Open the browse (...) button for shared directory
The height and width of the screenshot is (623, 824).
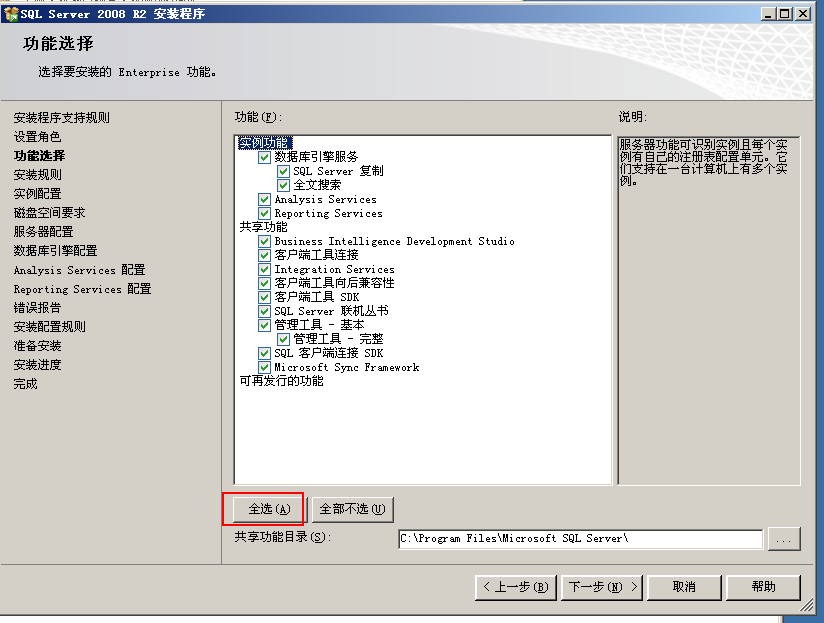(x=784, y=539)
